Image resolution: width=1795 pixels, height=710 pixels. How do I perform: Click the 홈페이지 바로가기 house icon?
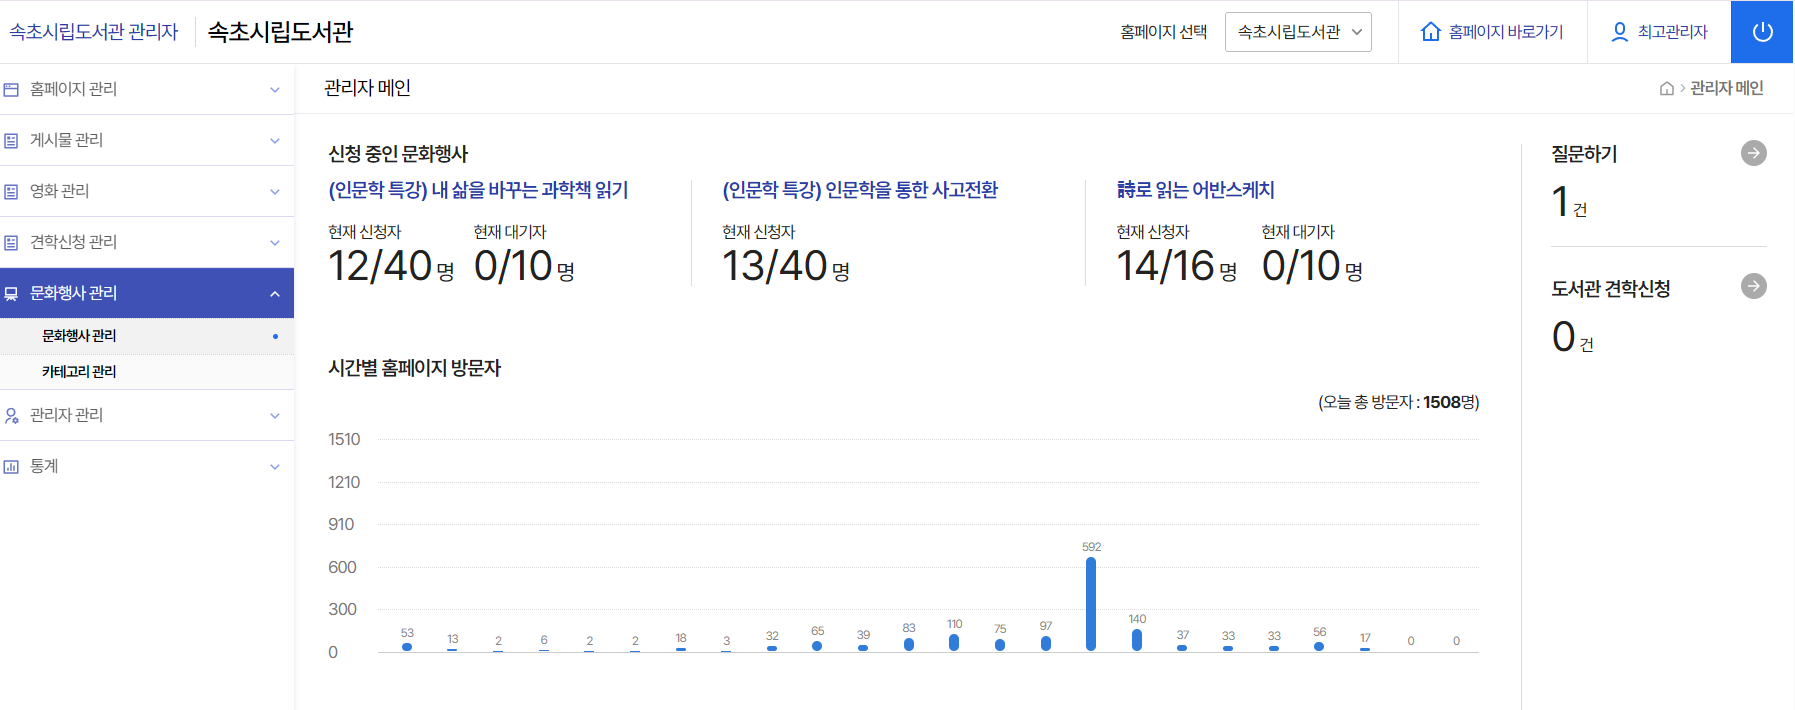click(1431, 32)
